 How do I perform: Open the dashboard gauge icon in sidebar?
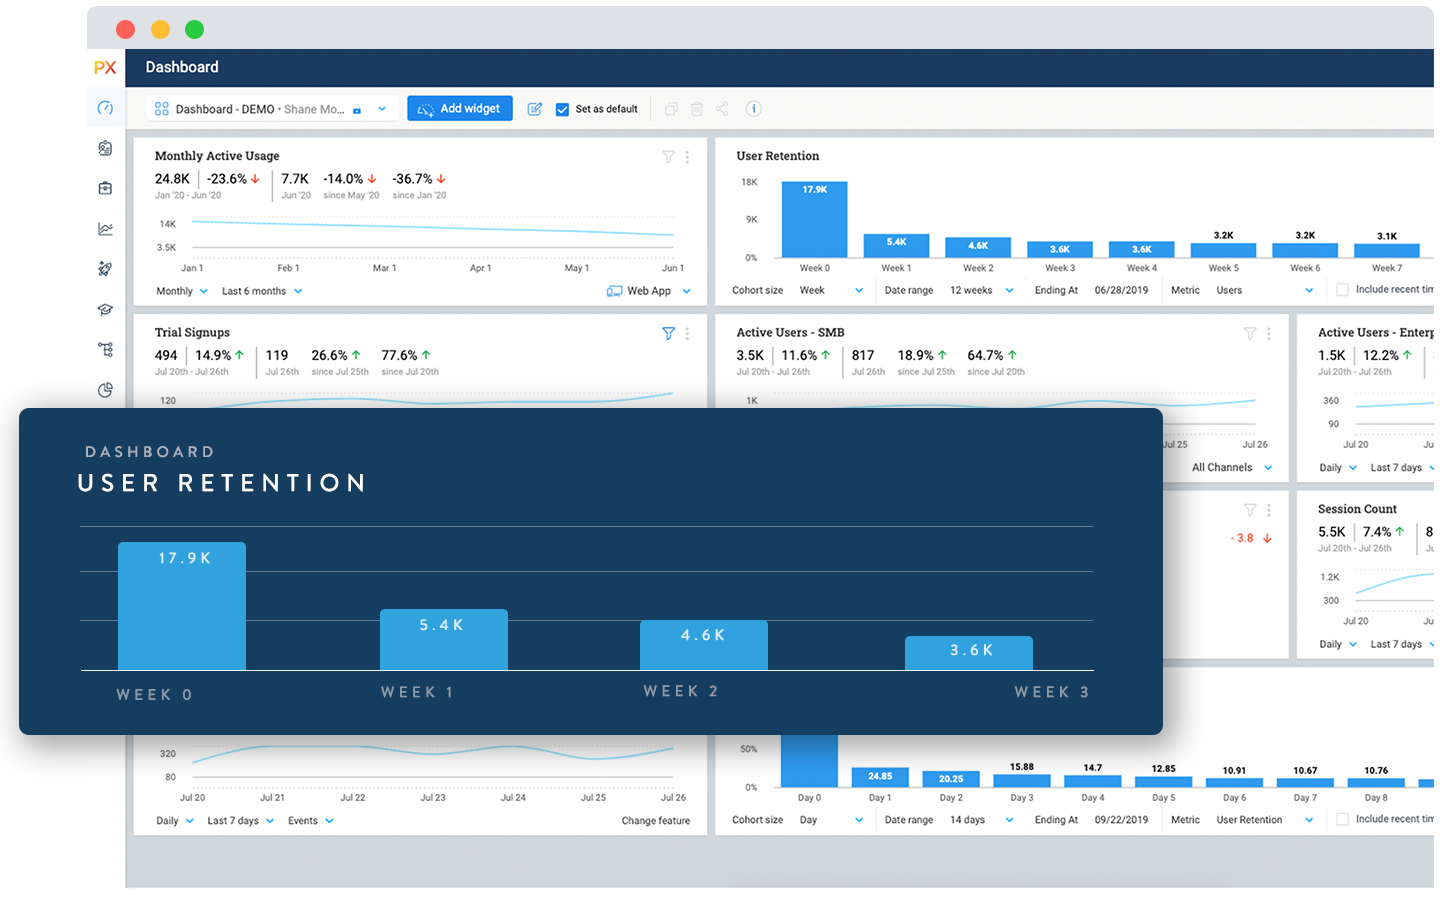coord(105,108)
